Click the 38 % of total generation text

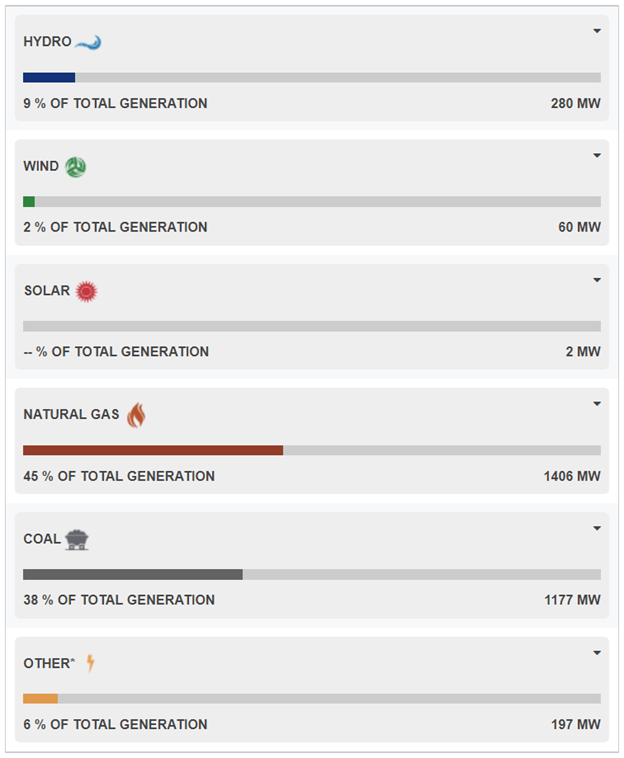click(x=119, y=600)
